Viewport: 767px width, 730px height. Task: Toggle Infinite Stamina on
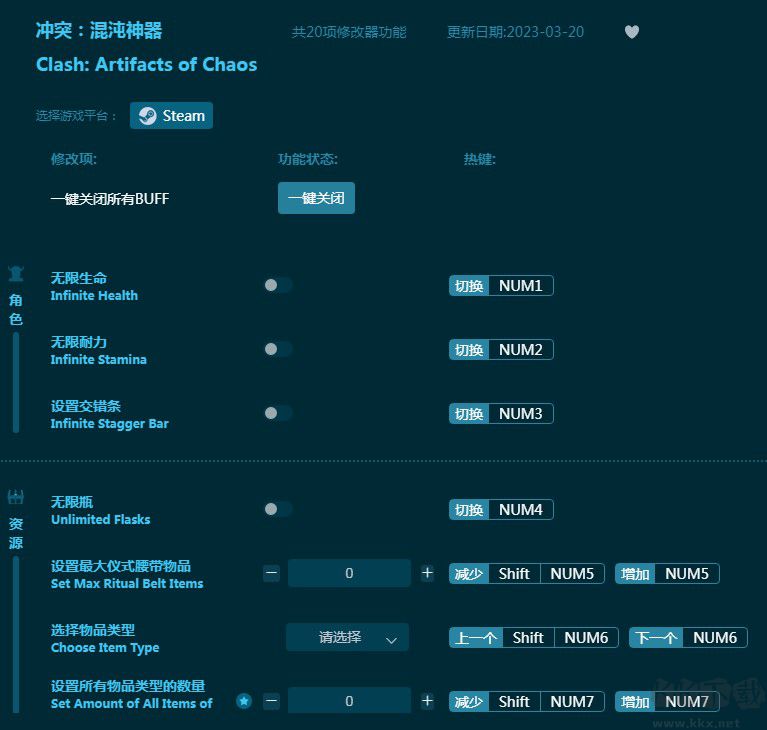point(277,349)
